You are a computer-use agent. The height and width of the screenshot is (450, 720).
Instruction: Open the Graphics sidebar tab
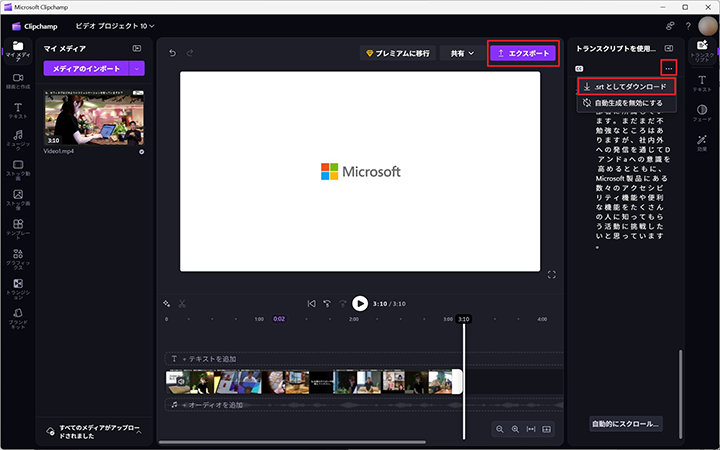click(x=18, y=259)
